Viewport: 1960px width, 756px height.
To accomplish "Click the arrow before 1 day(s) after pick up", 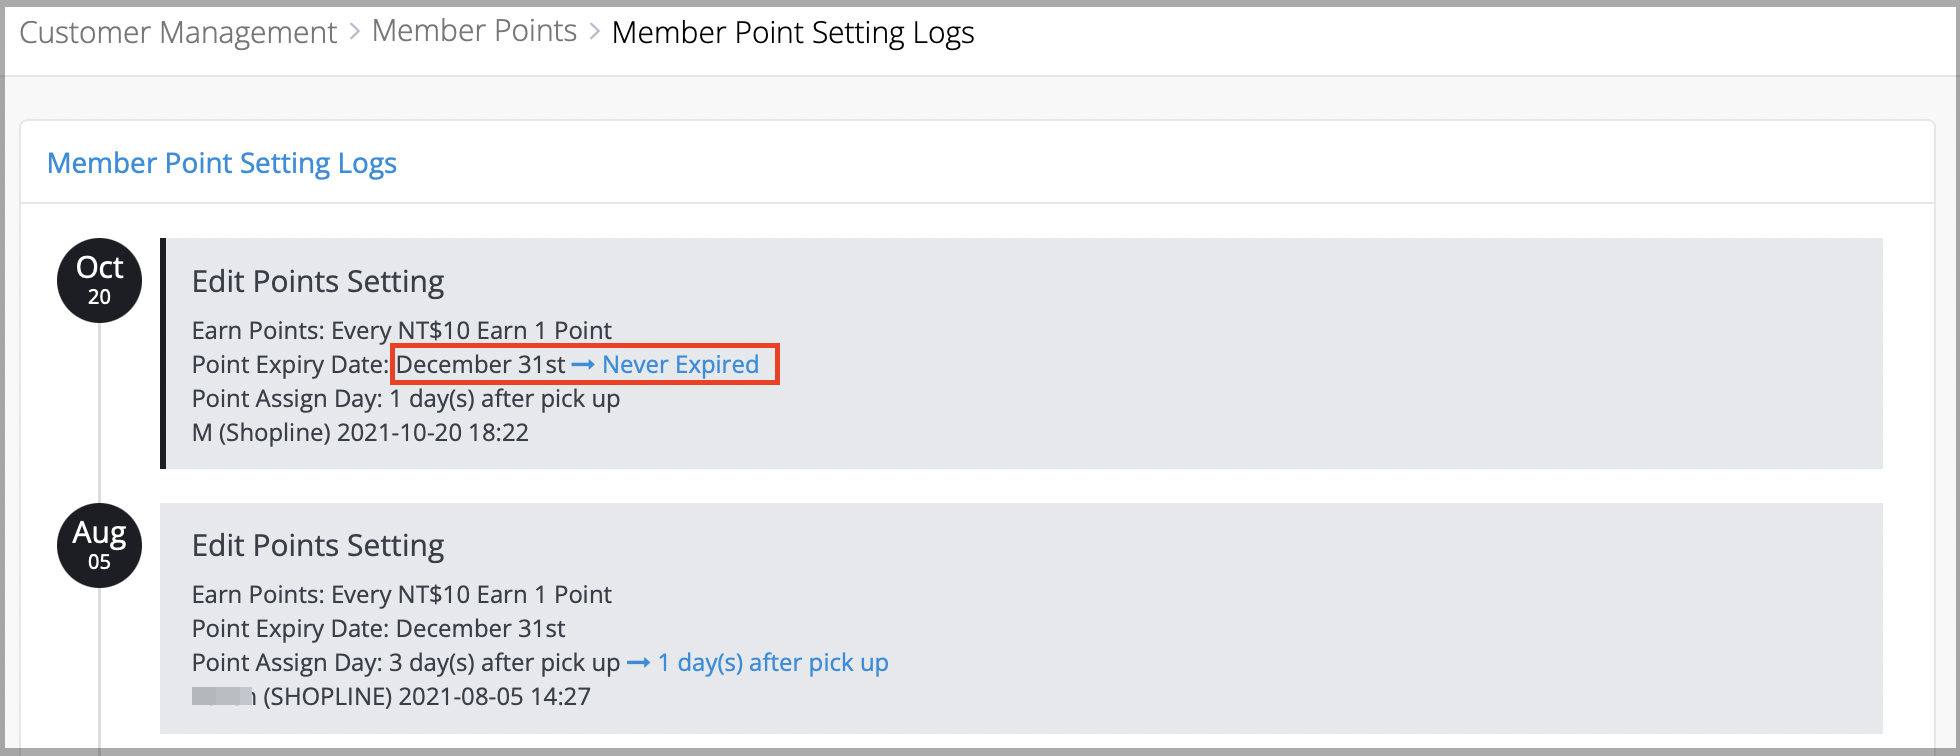I will (639, 663).
